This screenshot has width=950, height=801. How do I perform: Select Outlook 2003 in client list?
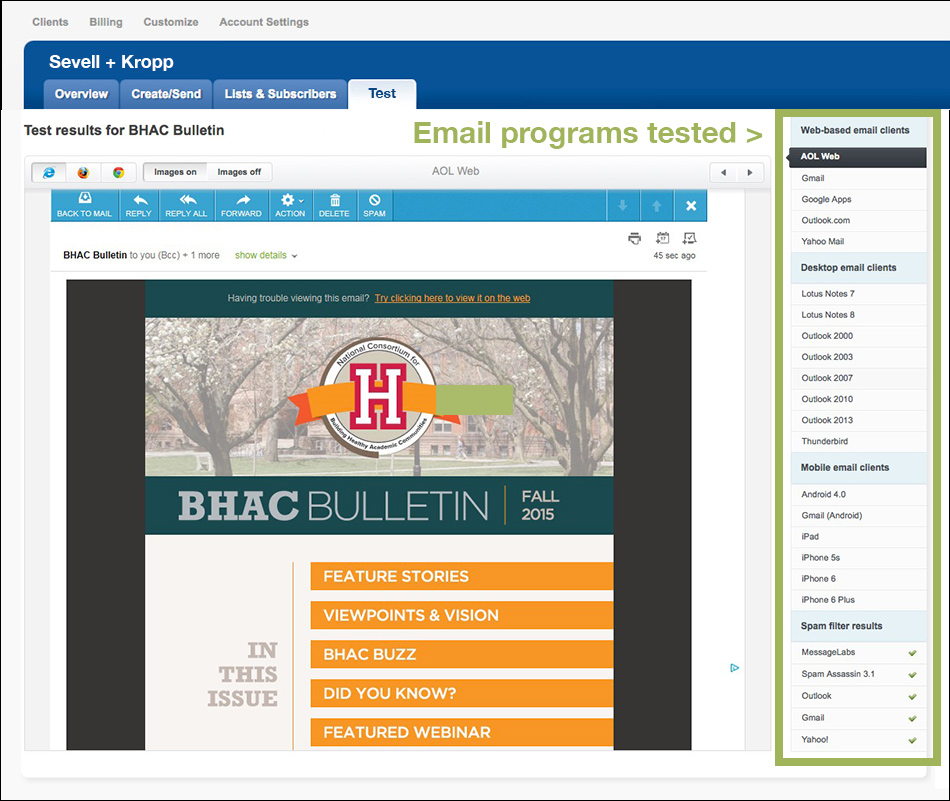(859, 357)
